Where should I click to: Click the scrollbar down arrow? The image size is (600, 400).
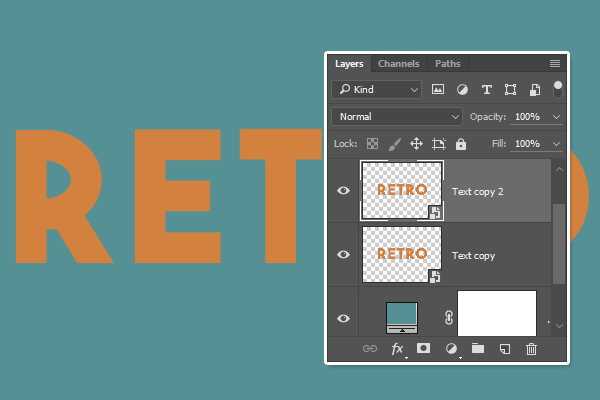(x=559, y=326)
